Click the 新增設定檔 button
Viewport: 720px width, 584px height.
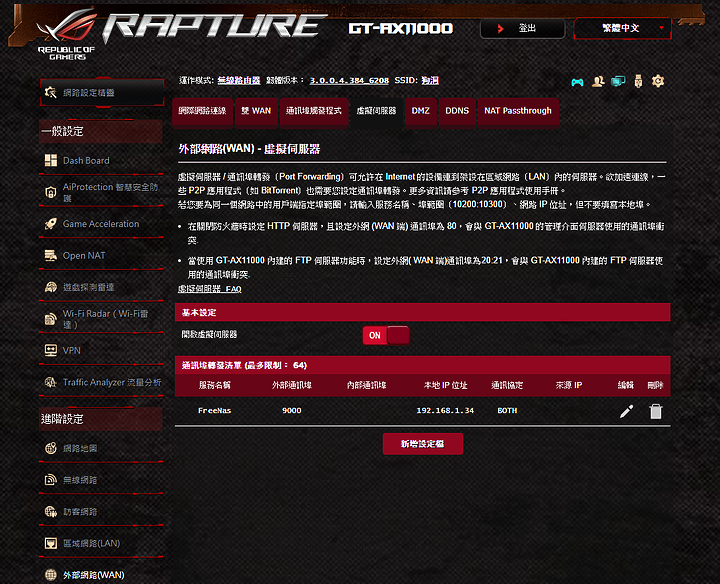click(422, 444)
